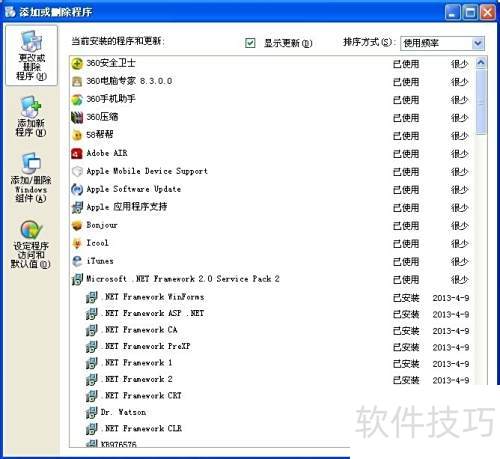Viewport: 500px width, 459px height.
Task: Select .NET Framework ASP.NET update text
Action: coord(153,313)
